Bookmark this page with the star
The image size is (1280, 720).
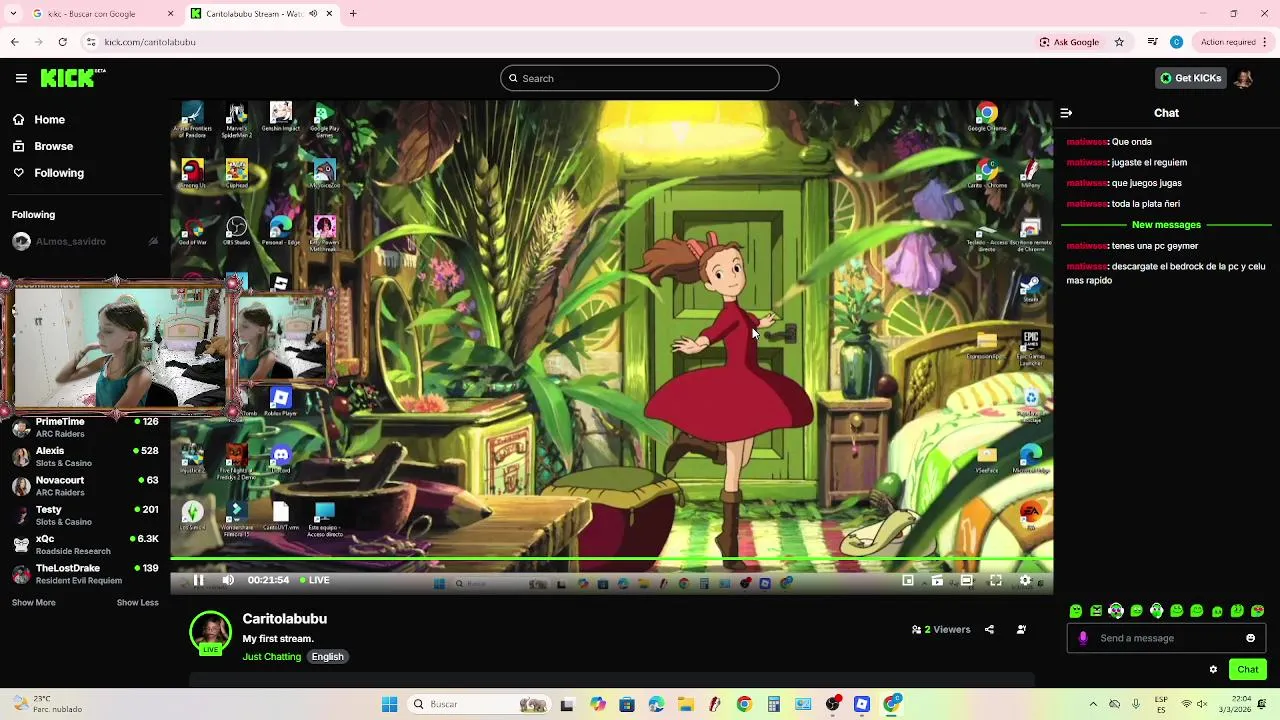click(1119, 42)
